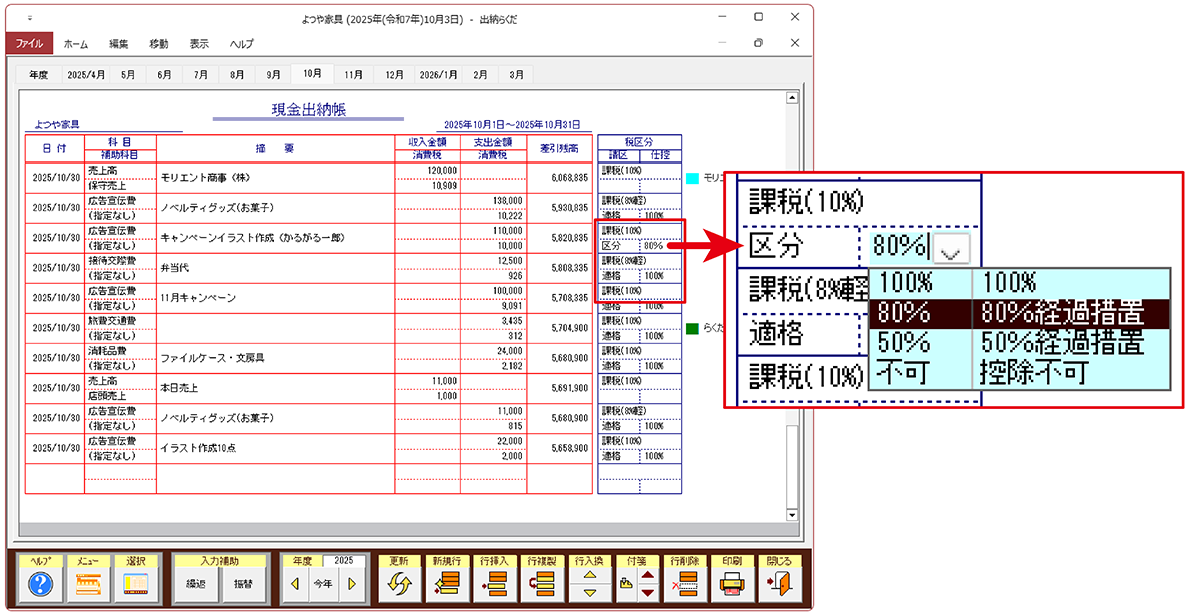Click the 選択 icon in bottom toolbar
Viewport: 1188px width, 615px height.
(135, 584)
